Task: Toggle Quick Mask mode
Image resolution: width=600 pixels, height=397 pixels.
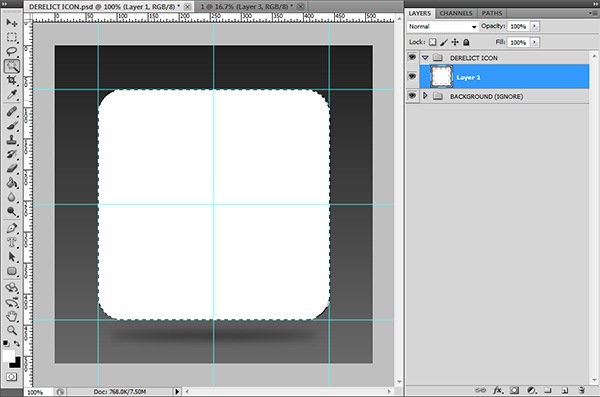Action: pyautogui.click(x=11, y=377)
